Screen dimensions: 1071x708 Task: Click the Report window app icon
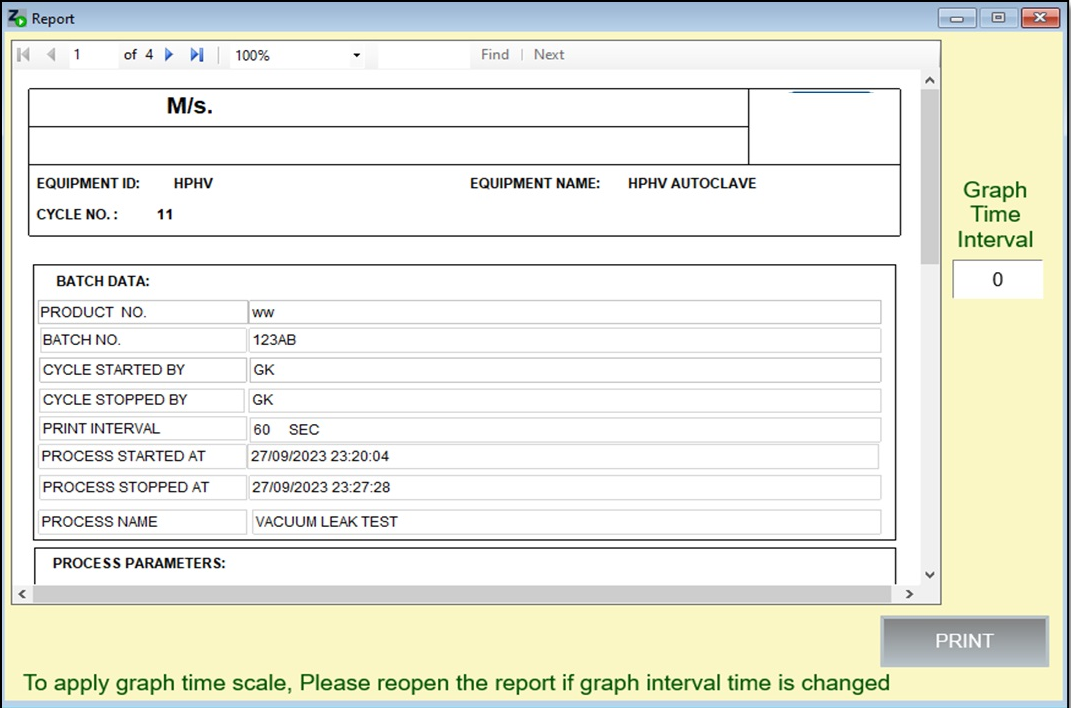[16, 18]
